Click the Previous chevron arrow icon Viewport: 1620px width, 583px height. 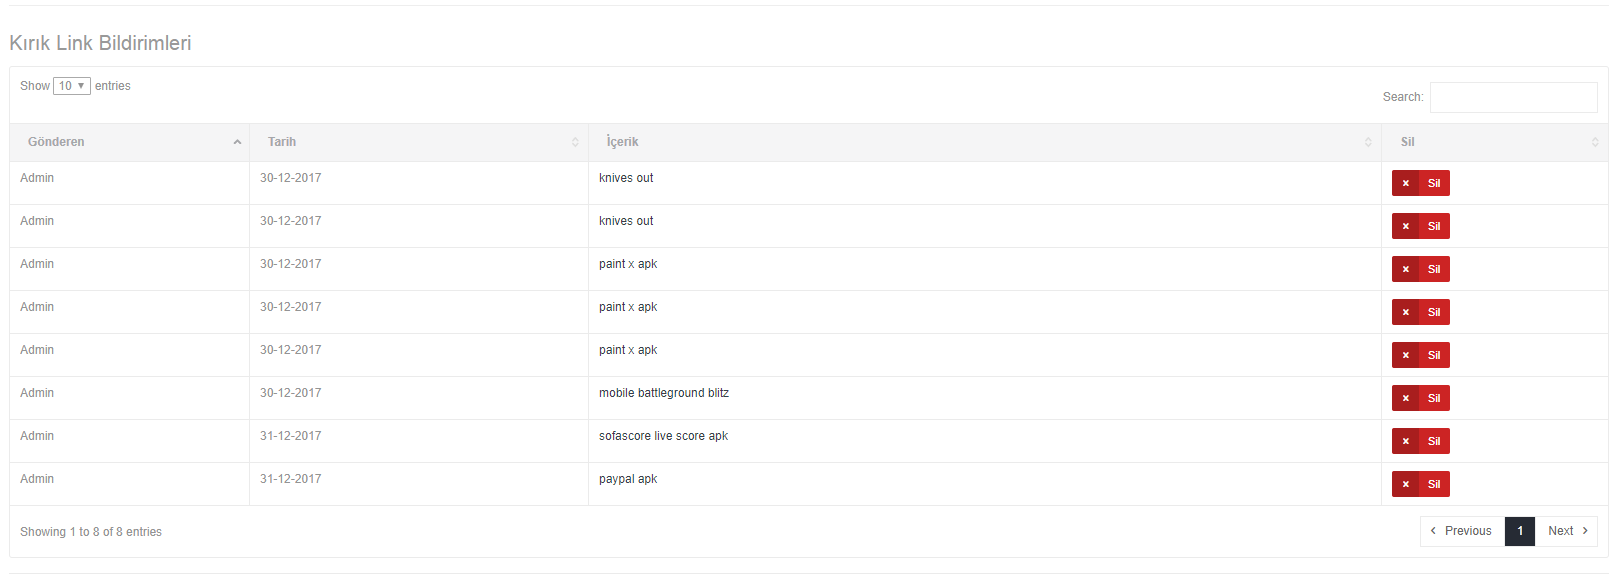1433,531
